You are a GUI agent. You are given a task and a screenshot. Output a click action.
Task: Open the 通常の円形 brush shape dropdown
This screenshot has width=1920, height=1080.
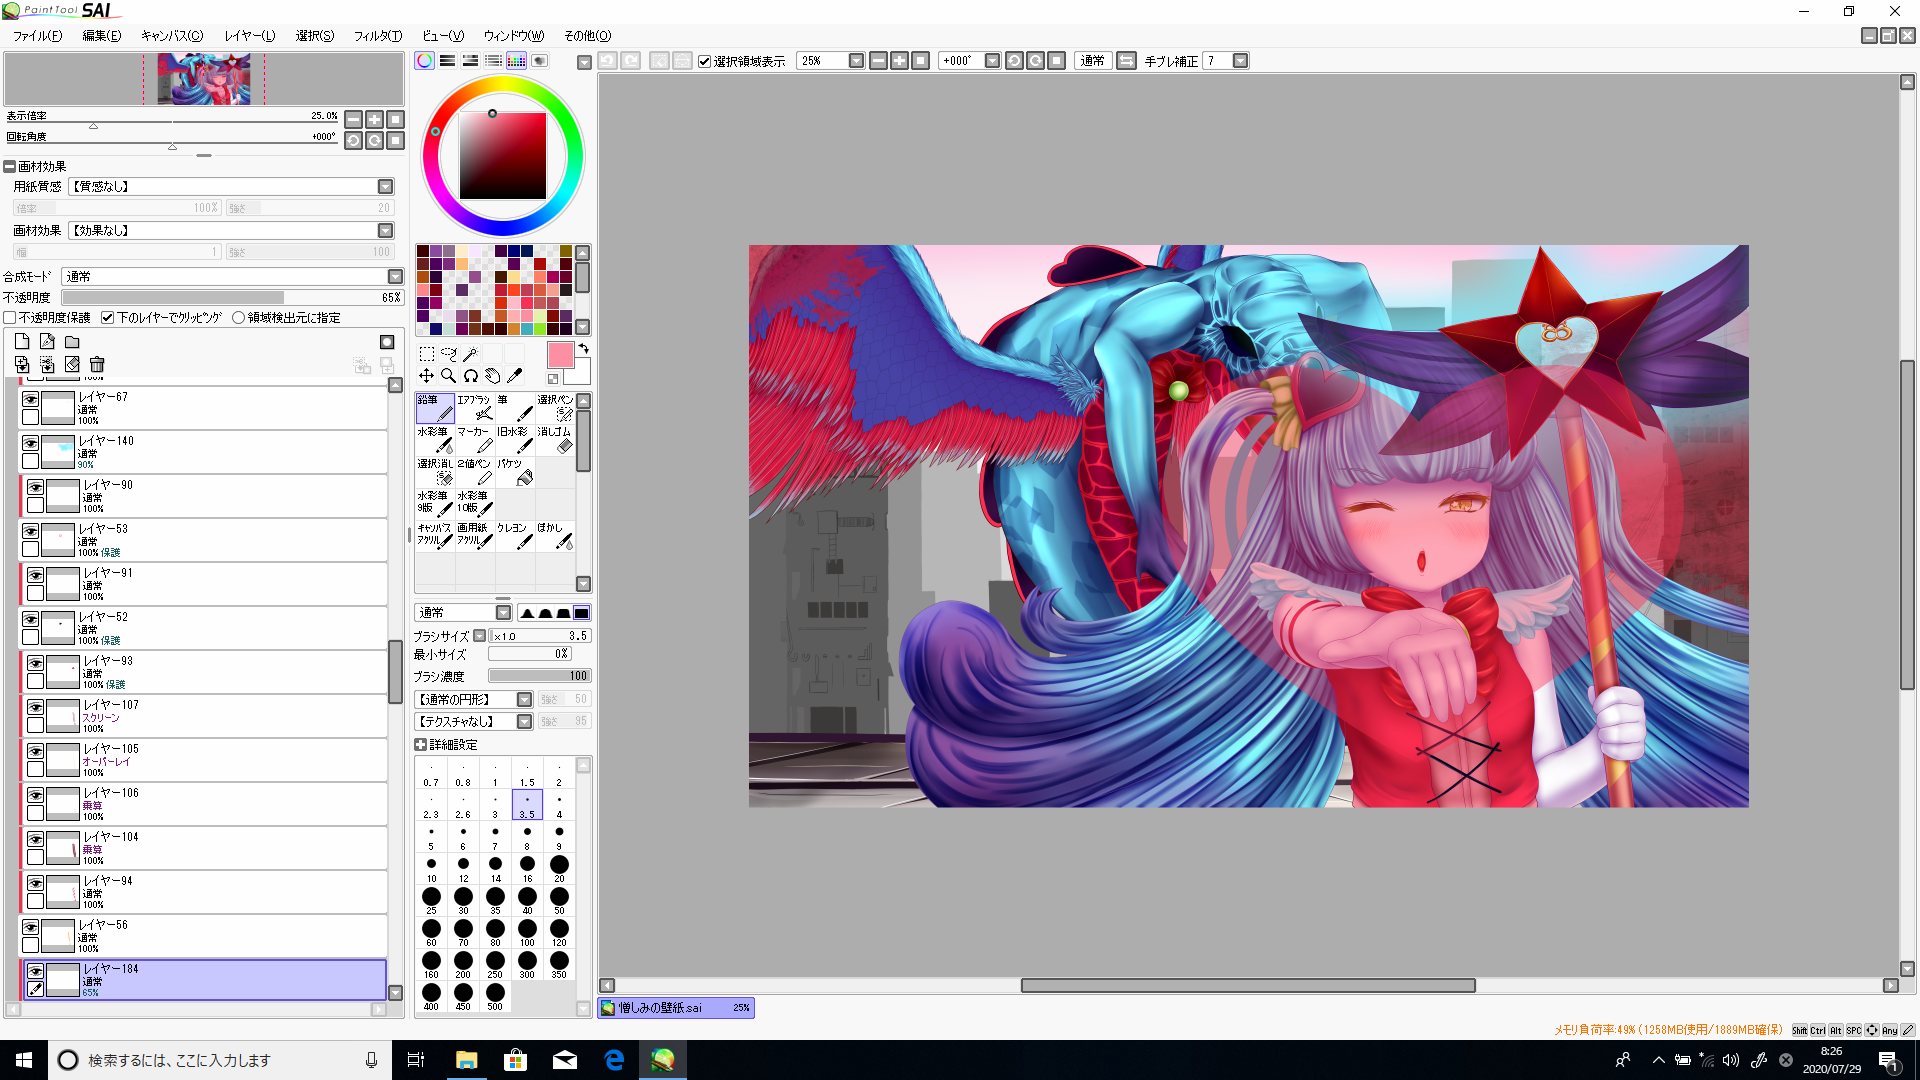pos(474,699)
